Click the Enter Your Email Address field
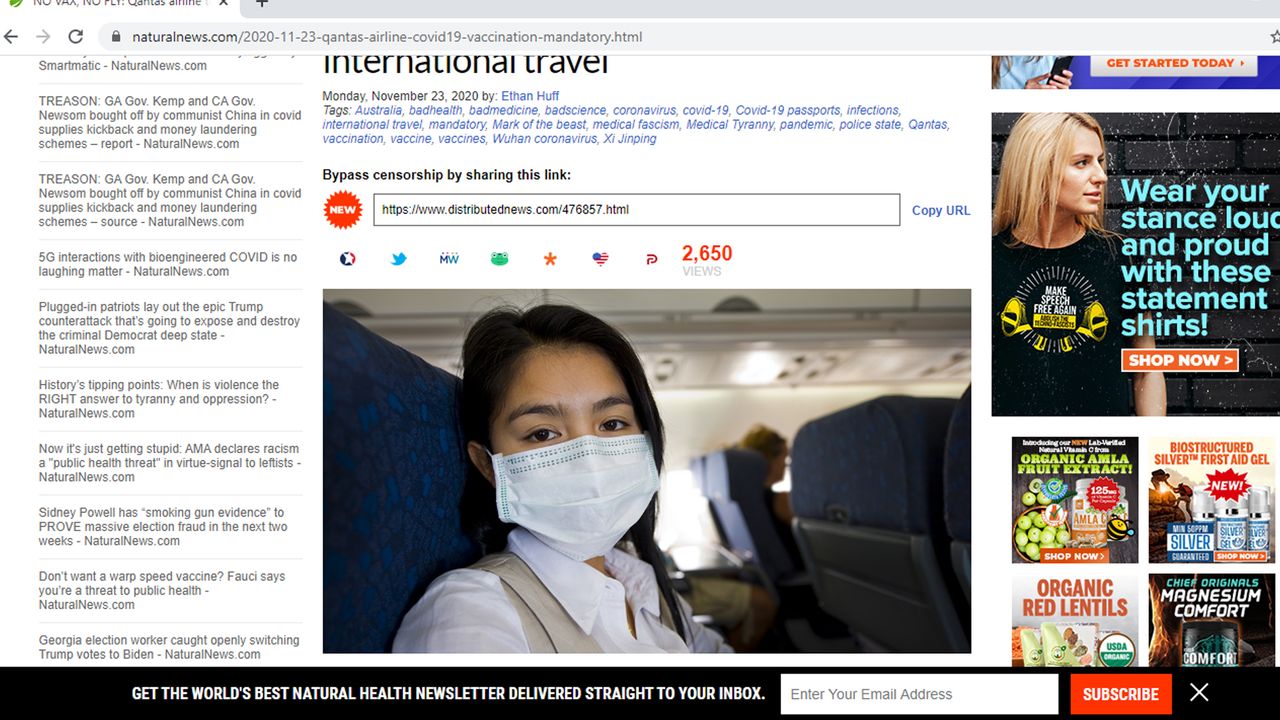This screenshot has width=1280, height=720. 918,694
